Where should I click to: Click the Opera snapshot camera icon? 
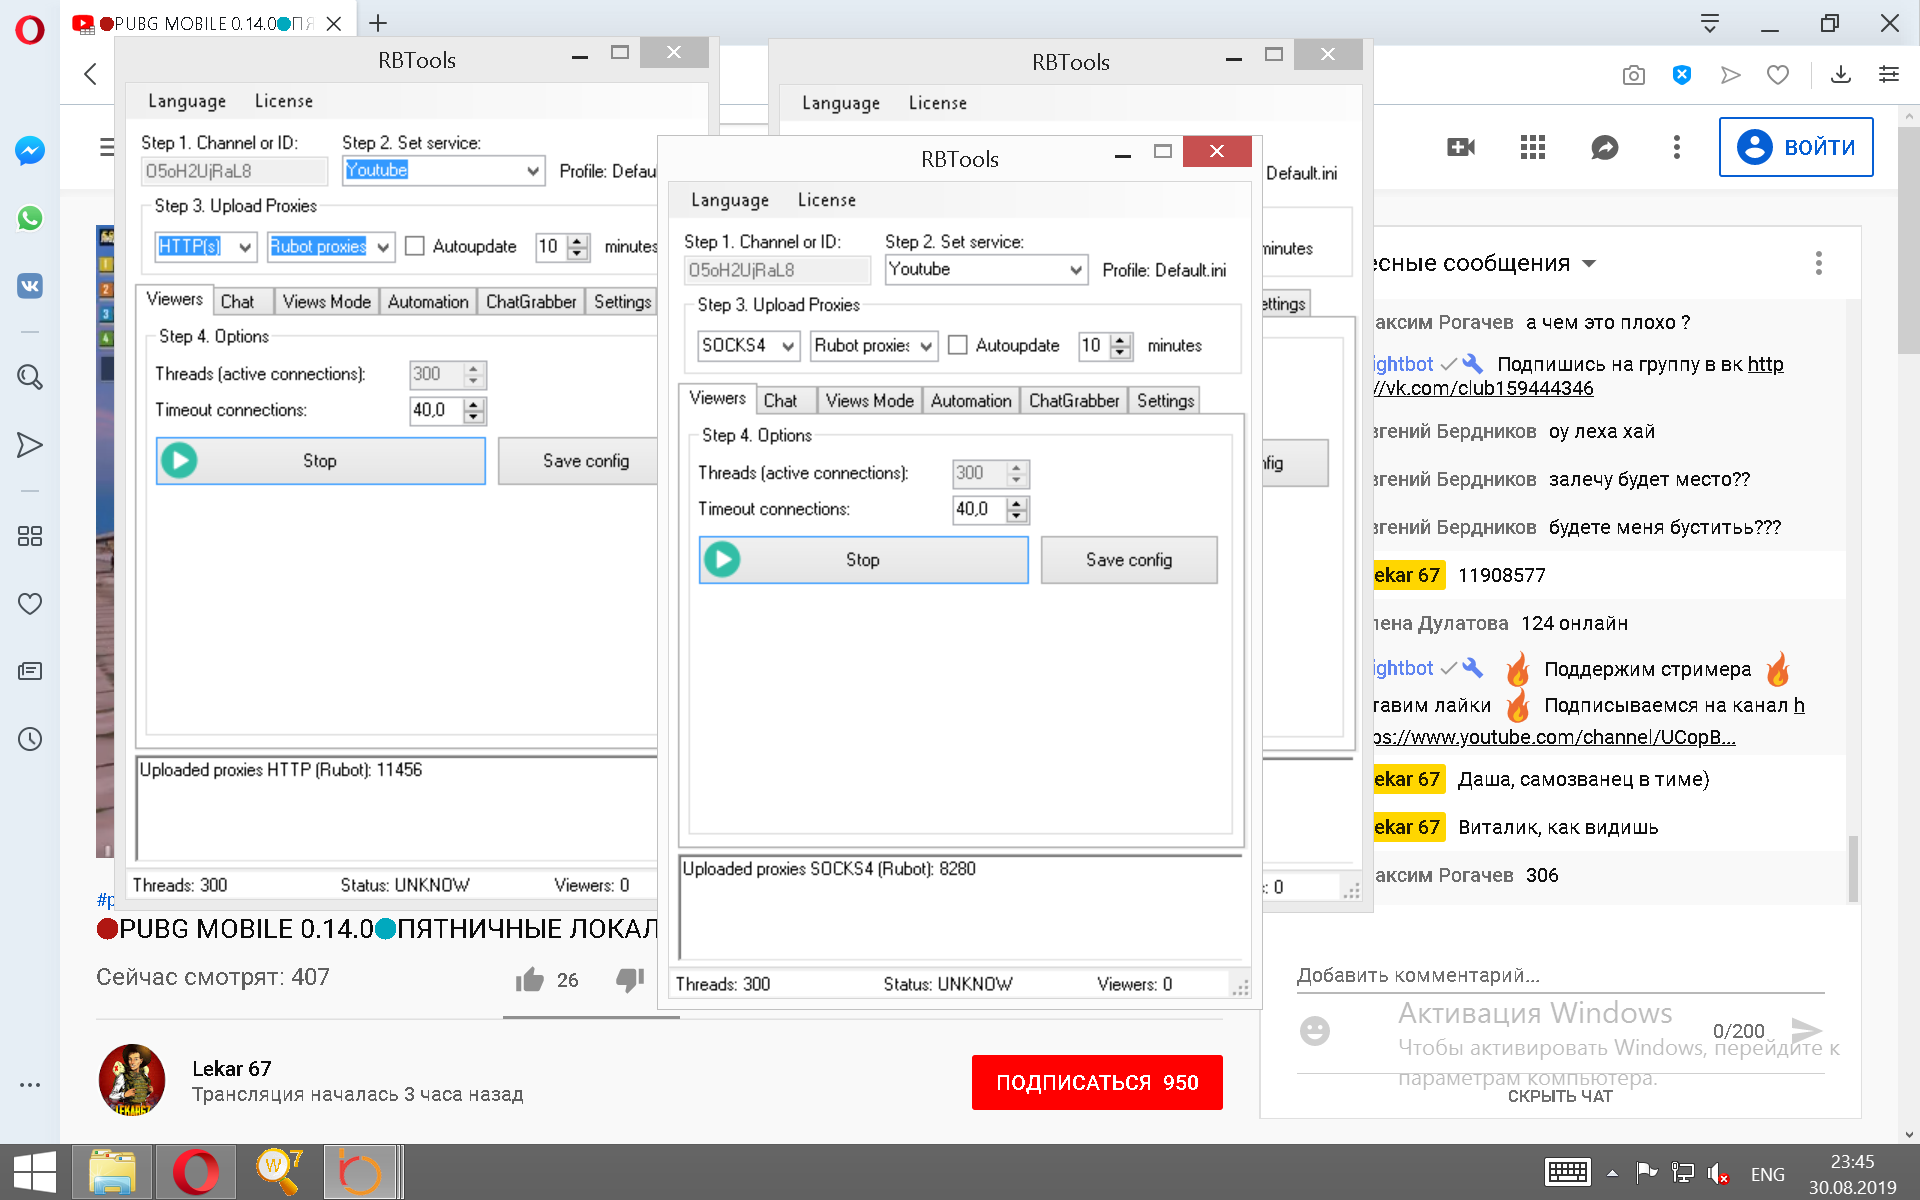[1634, 75]
